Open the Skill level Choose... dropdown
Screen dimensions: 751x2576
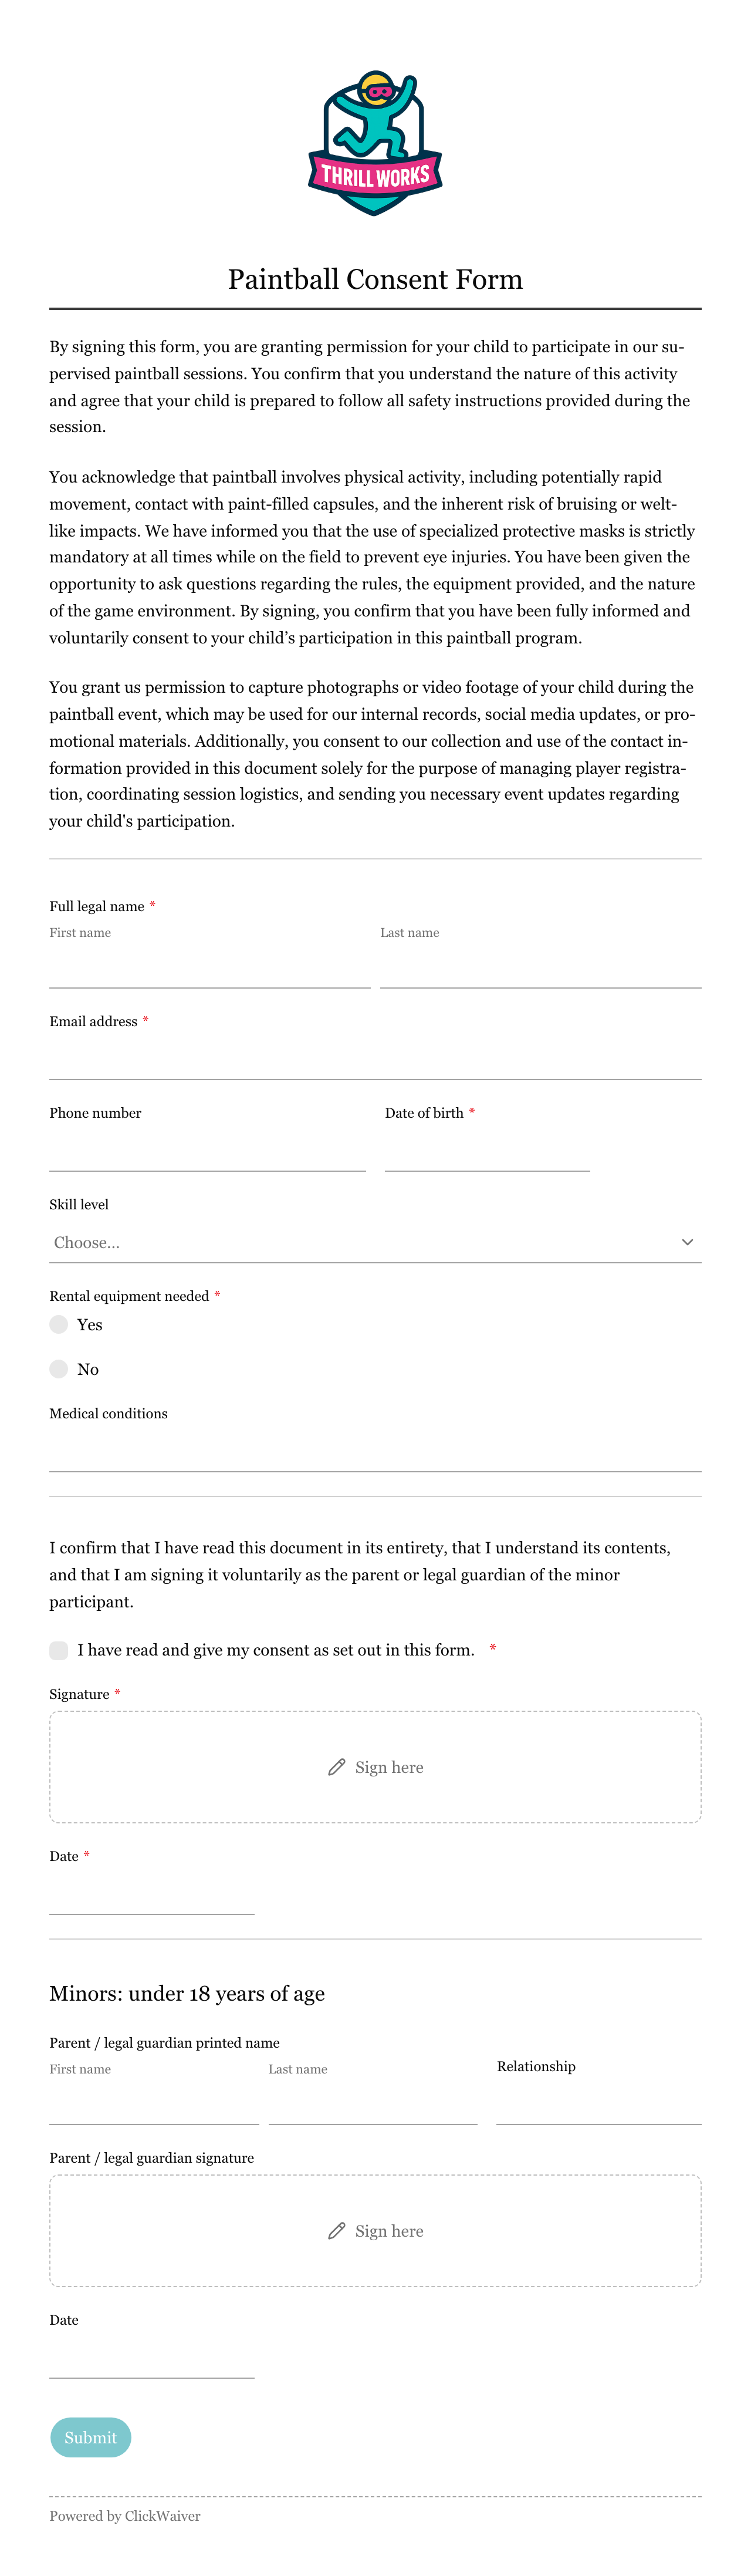point(375,1242)
